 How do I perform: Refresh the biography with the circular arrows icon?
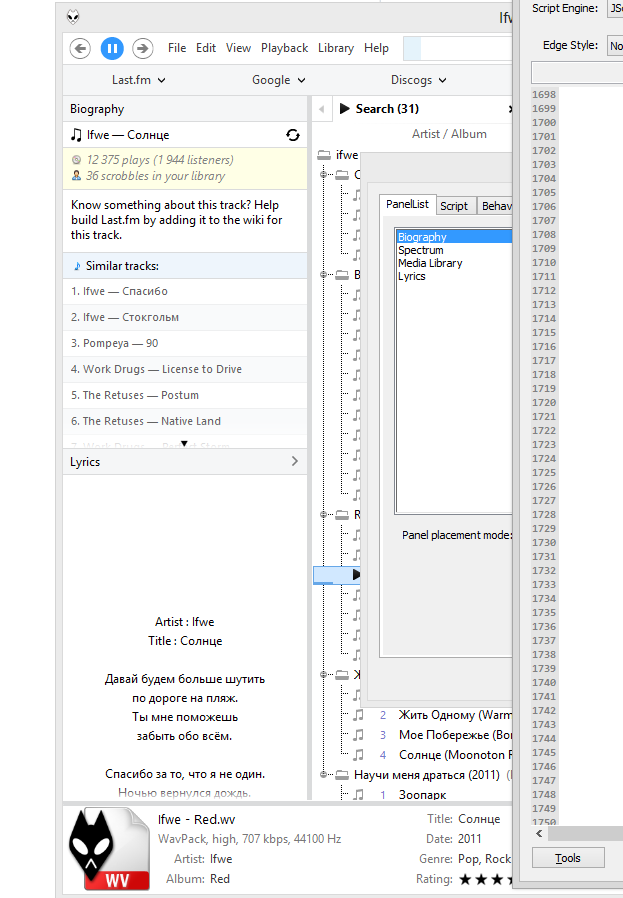(x=293, y=135)
